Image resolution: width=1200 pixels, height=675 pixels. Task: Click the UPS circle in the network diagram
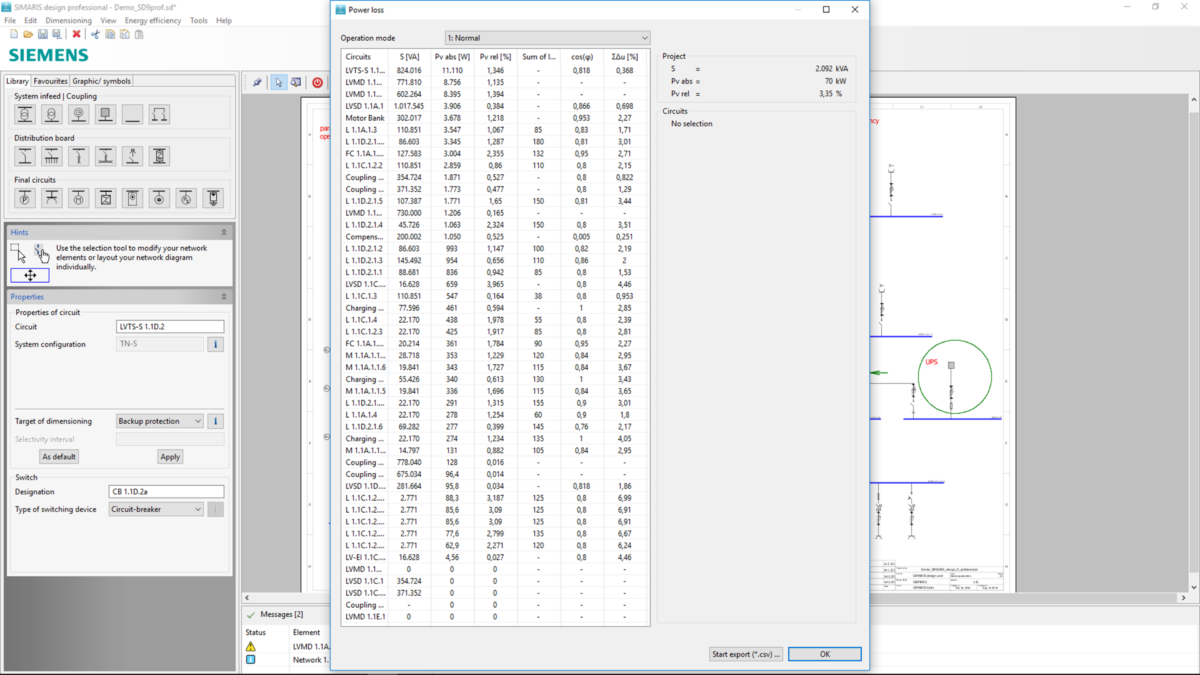pyautogui.click(x=954, y=377)
